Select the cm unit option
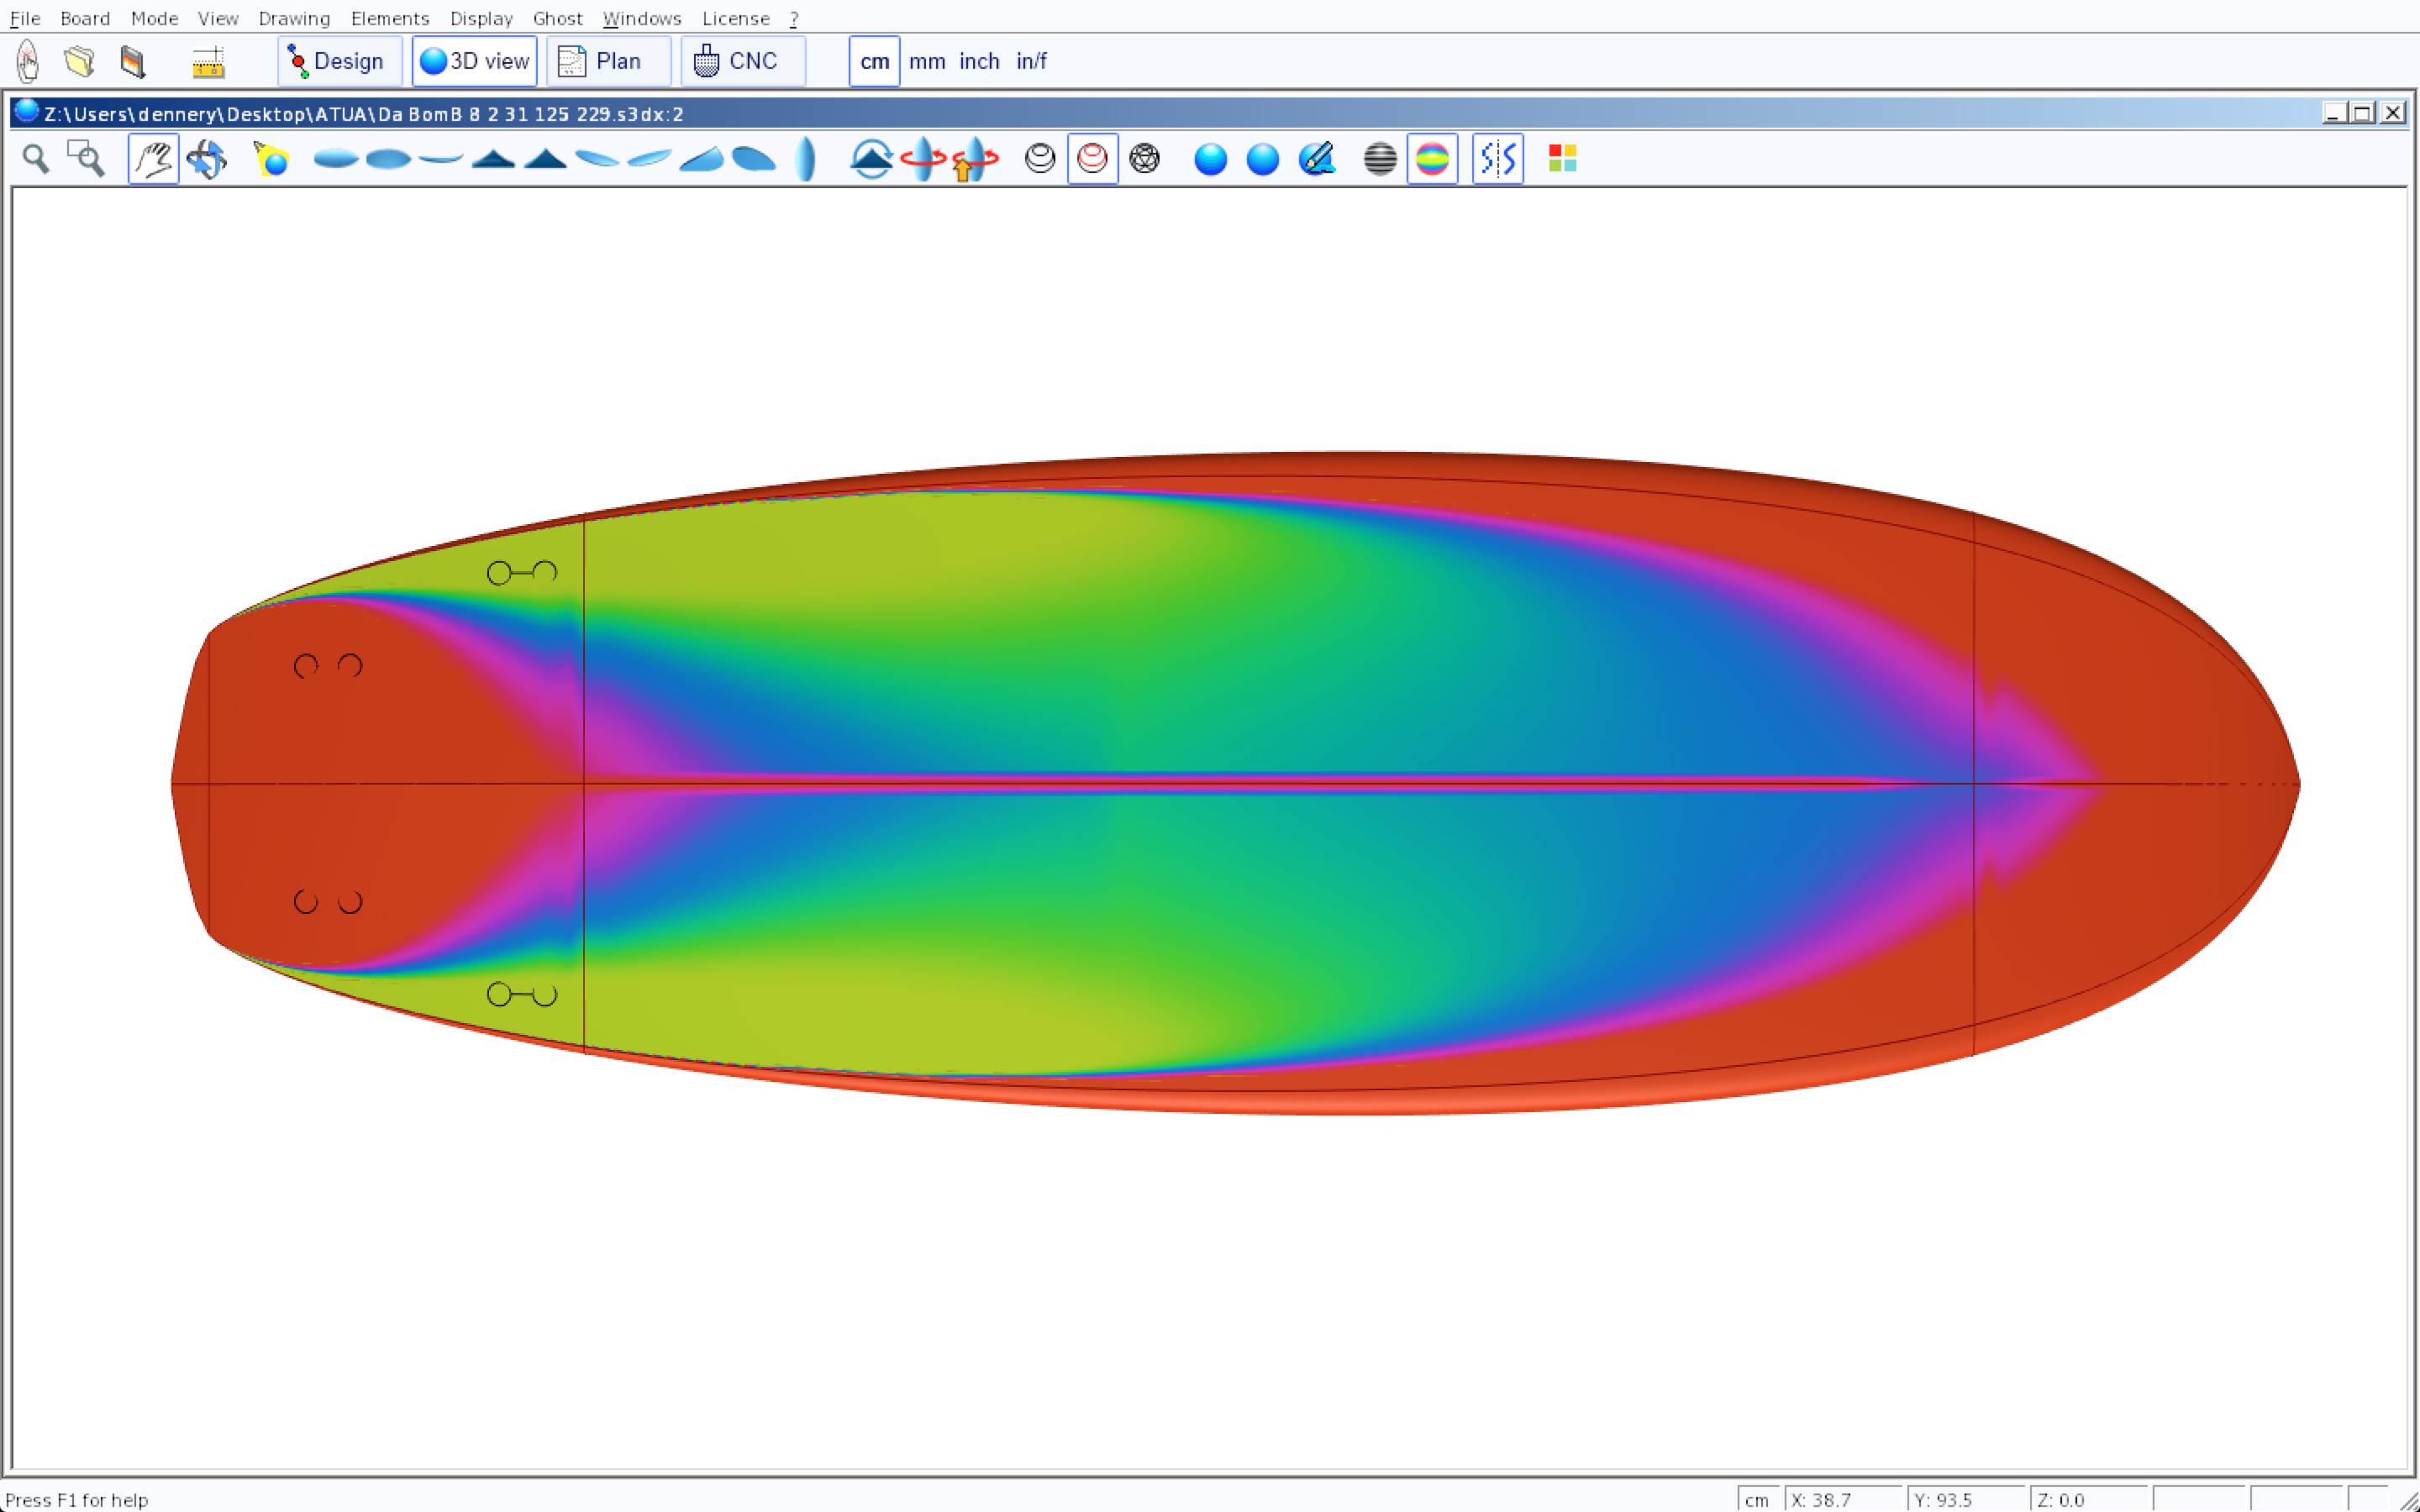Screen dimensions: 2420x1512 coord(874,62)
